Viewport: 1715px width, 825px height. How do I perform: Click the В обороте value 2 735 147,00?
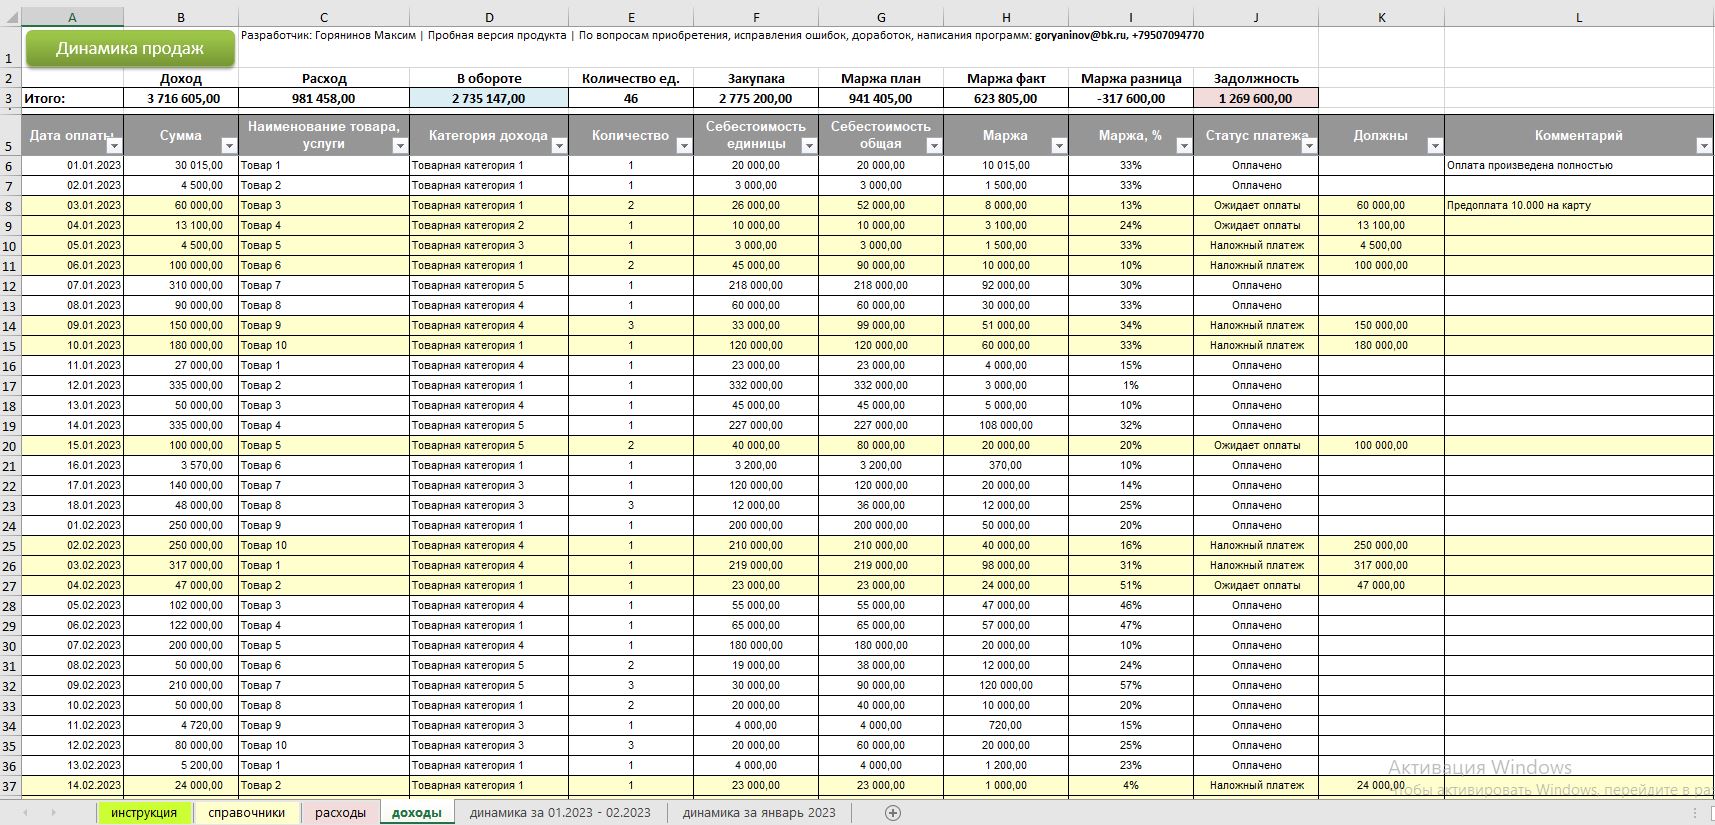click(489, 98)
